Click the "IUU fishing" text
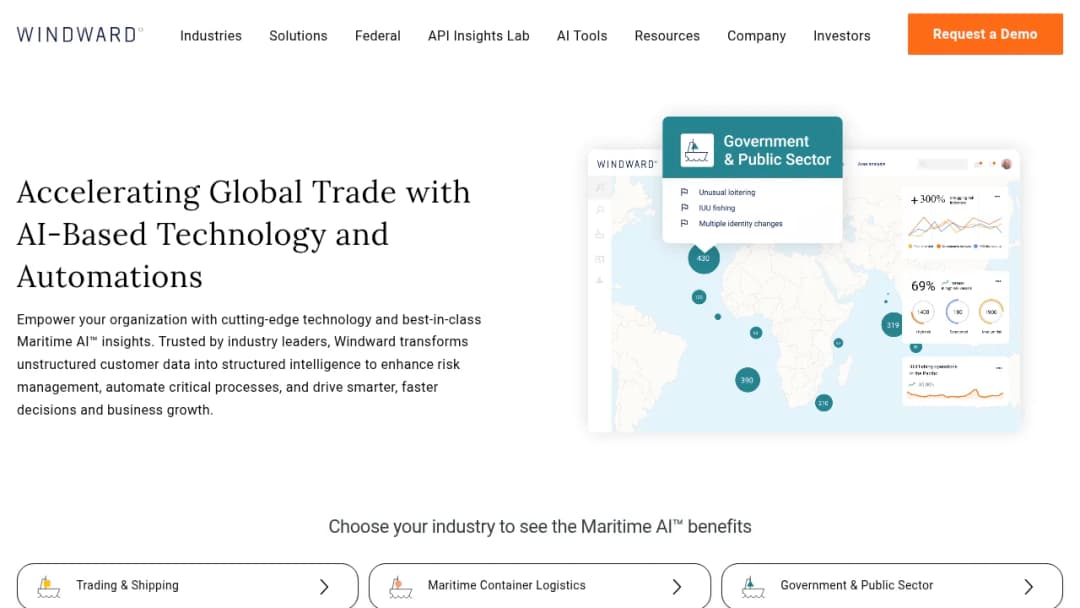 click(716, 208)
